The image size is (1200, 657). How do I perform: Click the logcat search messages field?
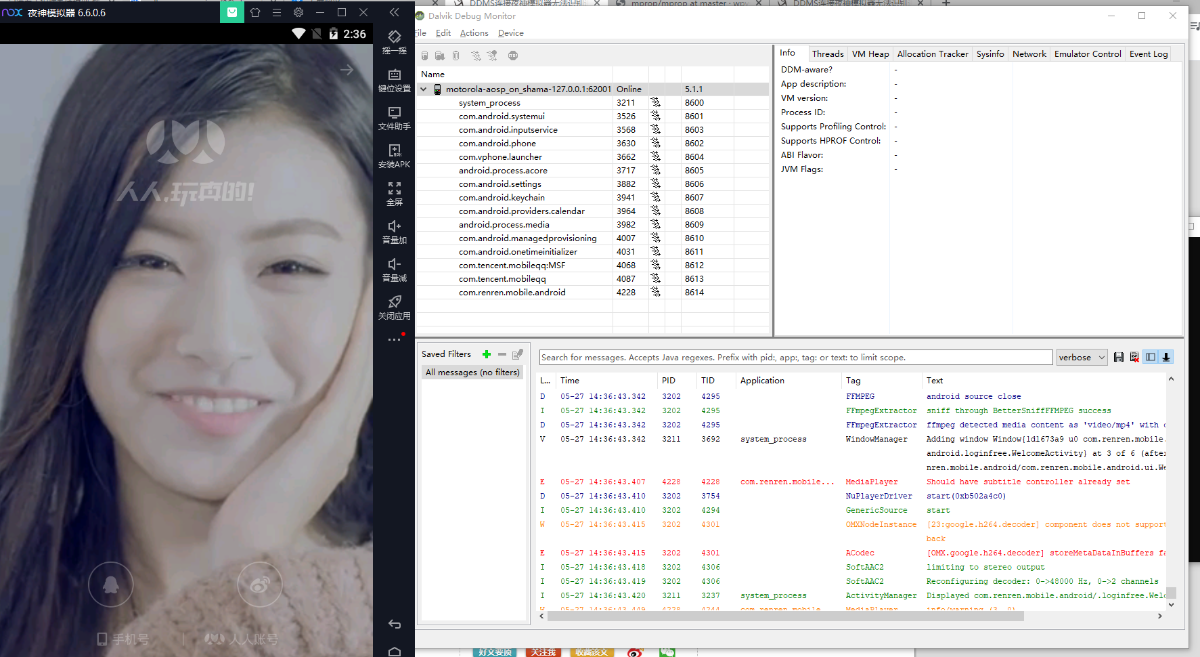795,357
